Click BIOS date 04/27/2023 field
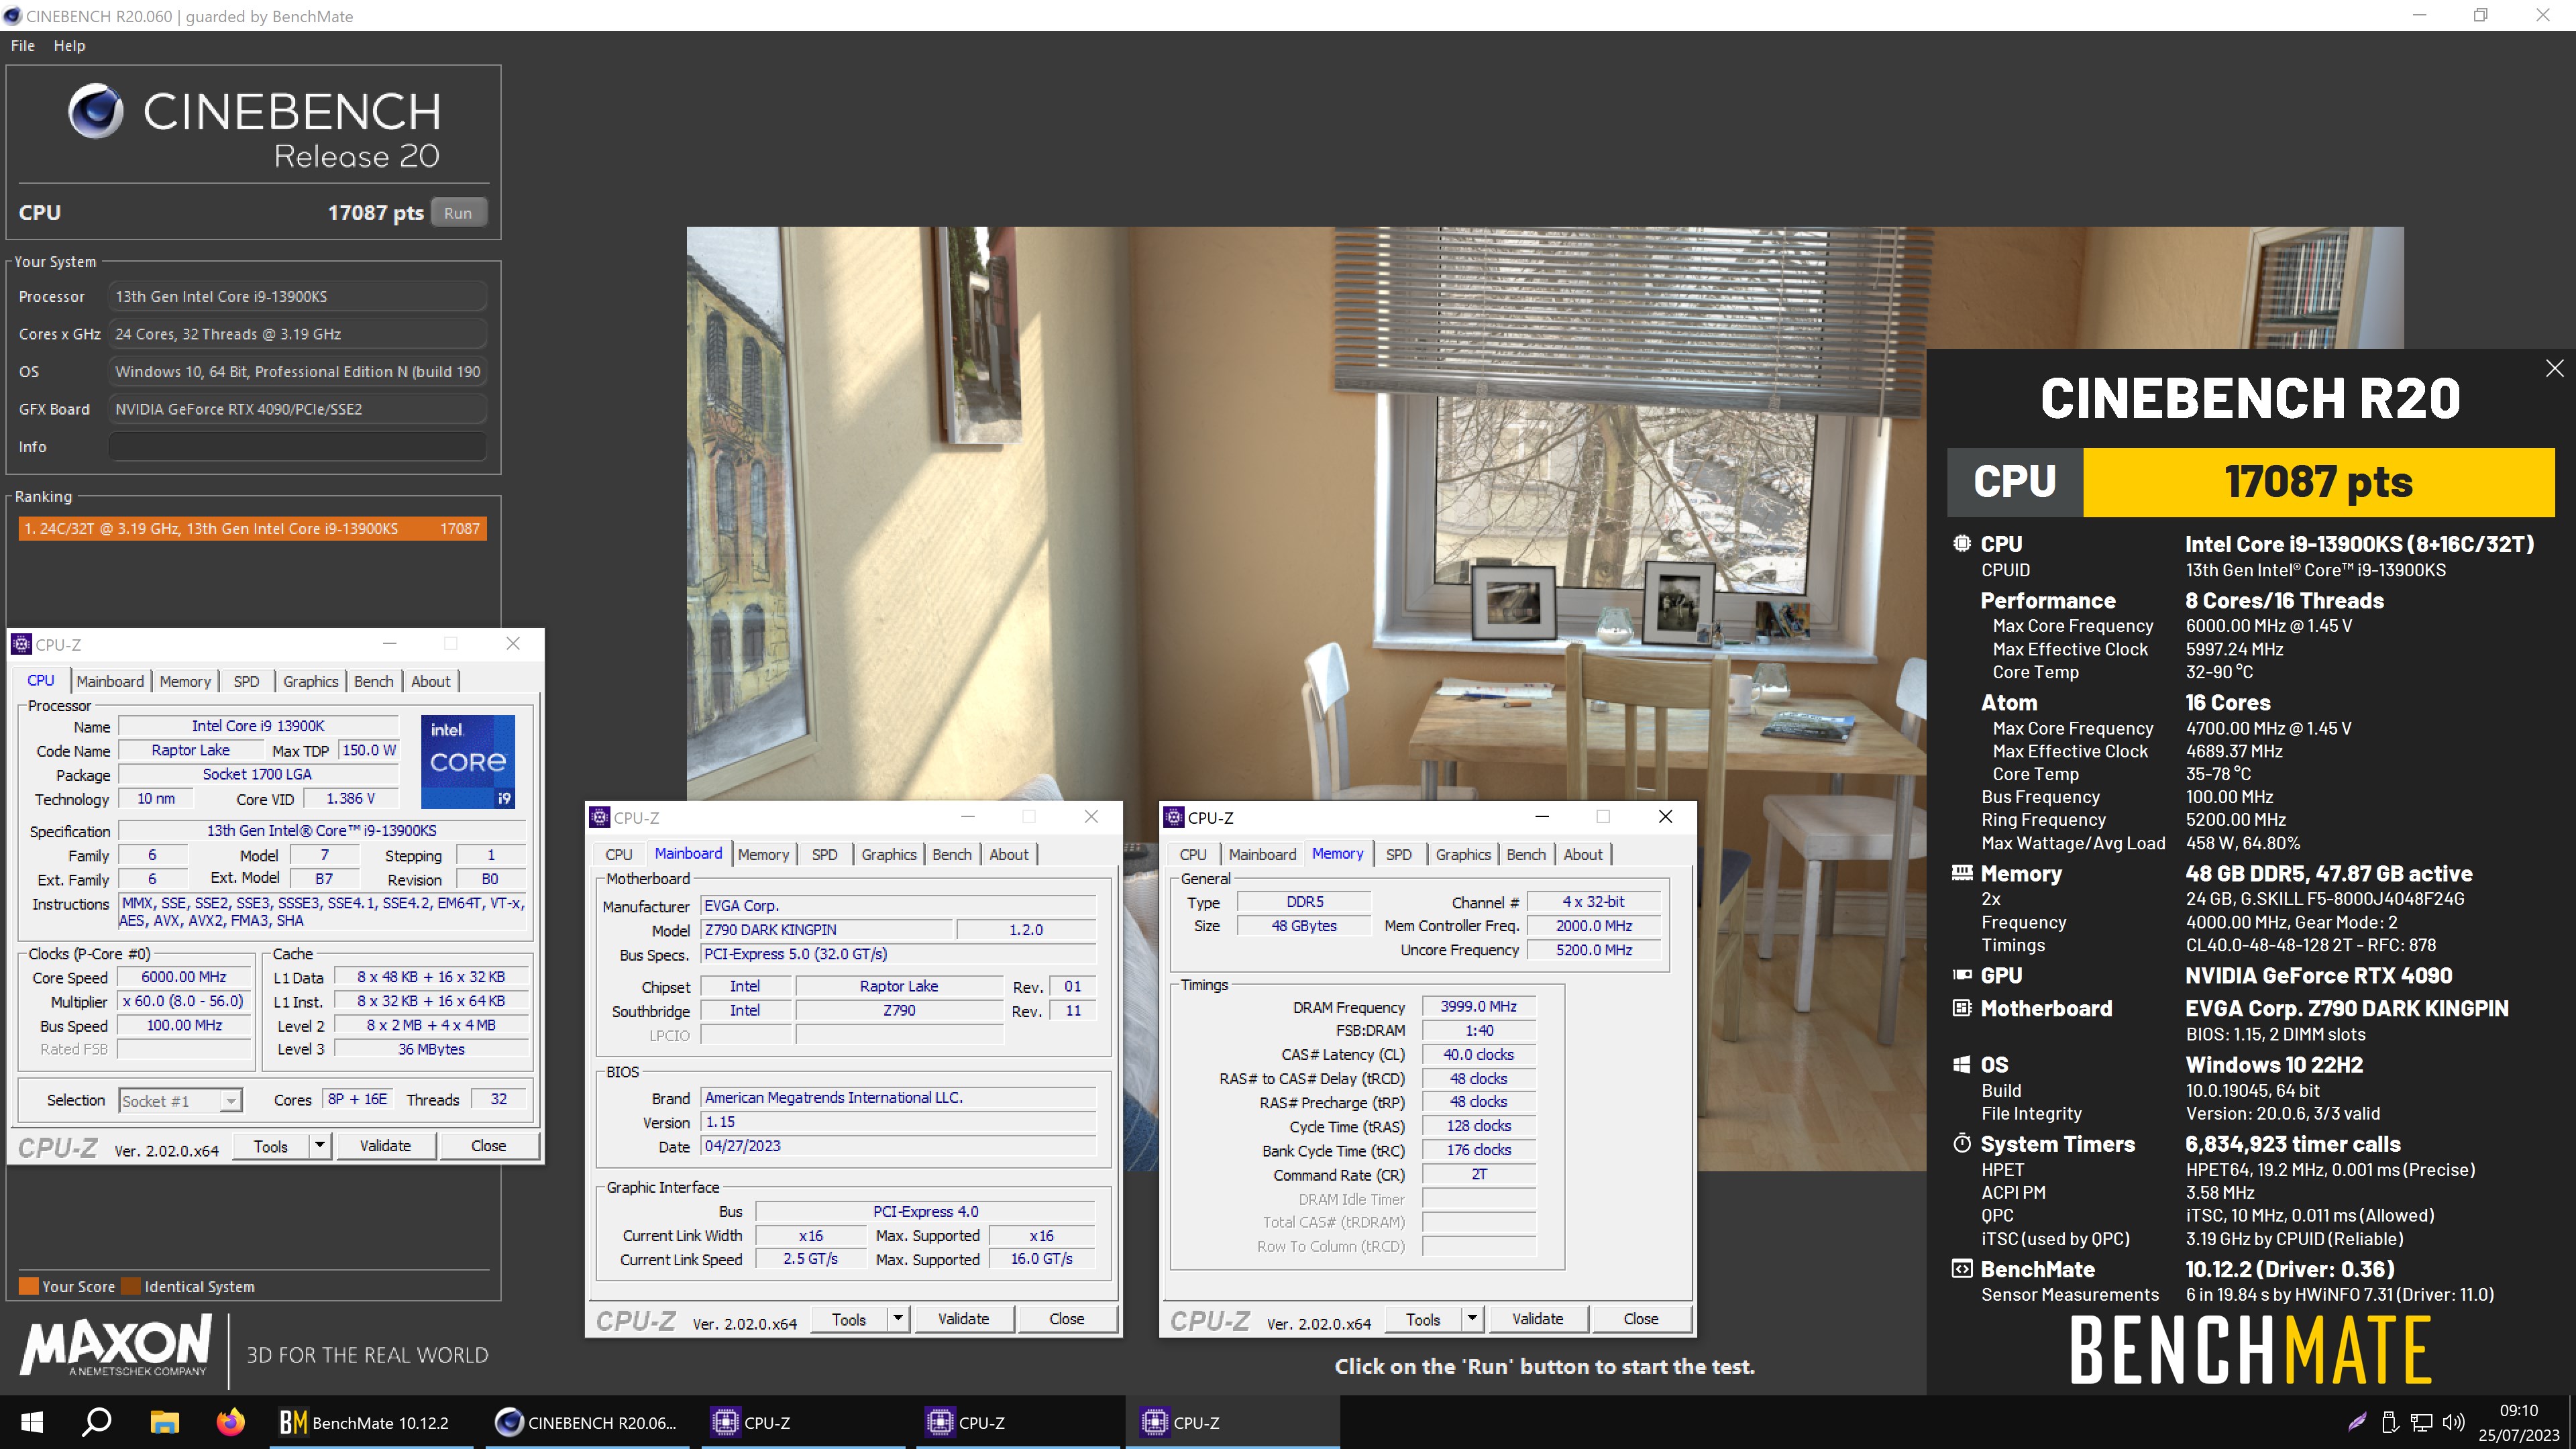2576x1449 pixels. (897, 1146)
